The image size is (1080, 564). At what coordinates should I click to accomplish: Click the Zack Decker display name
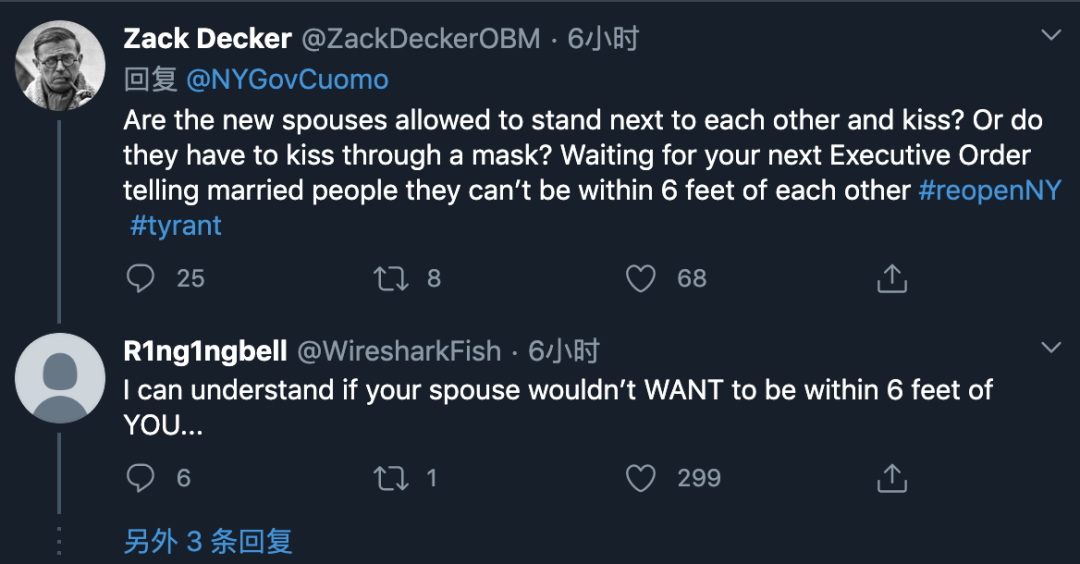click(x=208, y=39)
